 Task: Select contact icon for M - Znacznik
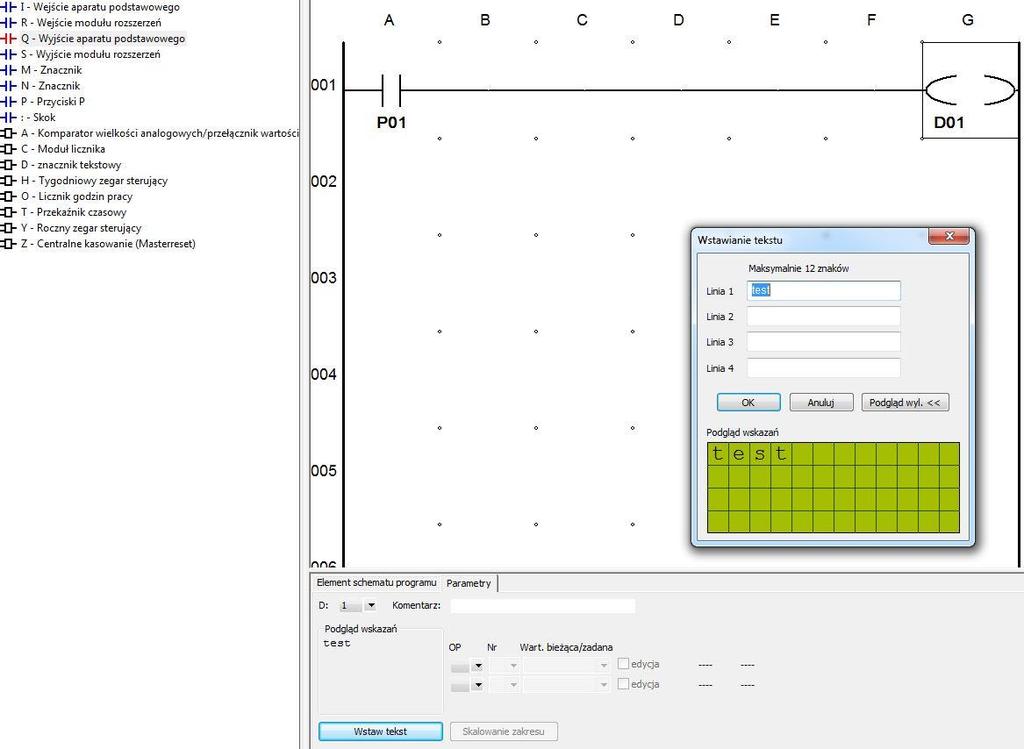[8, 70]
